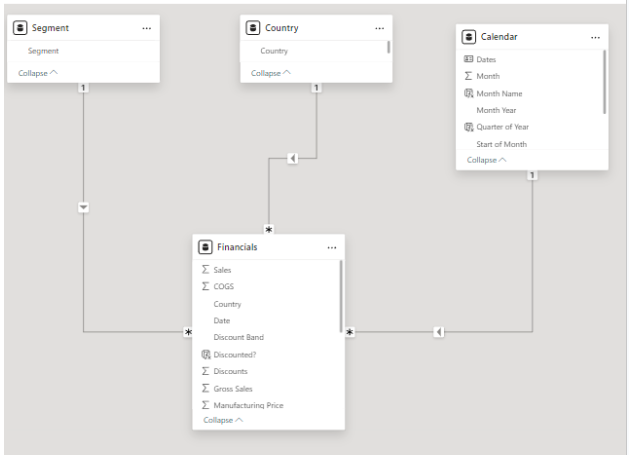The width and height of the screenshot is (629, 455).
Task: Click the calculated column icon beside Discounted?
Action: (x=206, y=354)
